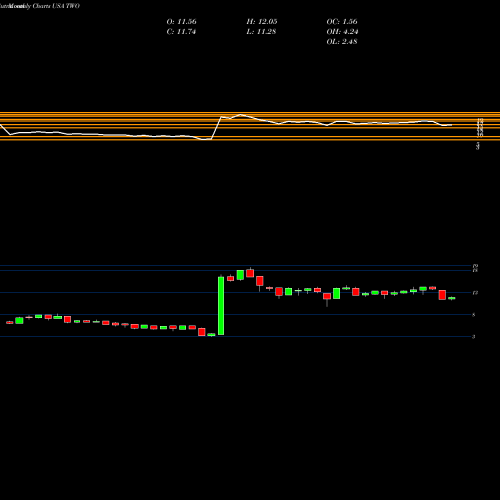Screen dimensions: 500x500
Task: Click the 'C: 11.74' close price value
Action: click(x=181, y=32)
